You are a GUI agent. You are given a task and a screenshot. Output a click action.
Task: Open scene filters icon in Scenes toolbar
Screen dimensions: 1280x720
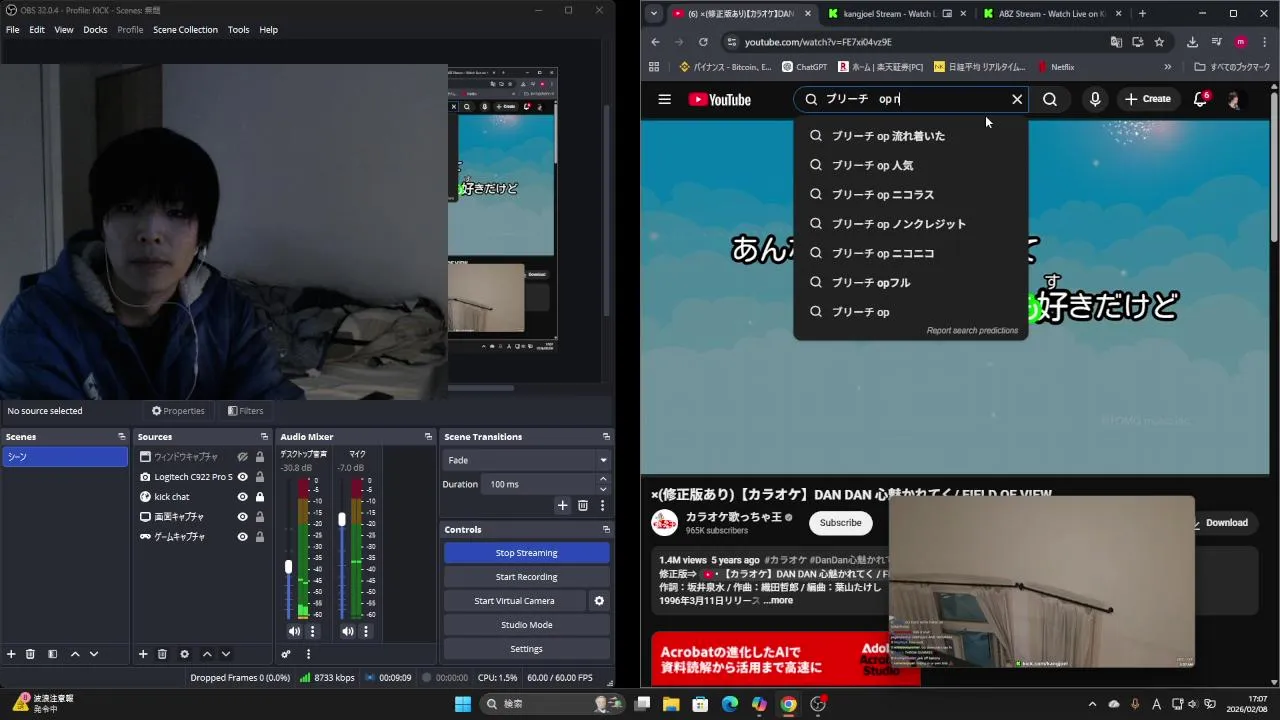(x=52, y=654)
